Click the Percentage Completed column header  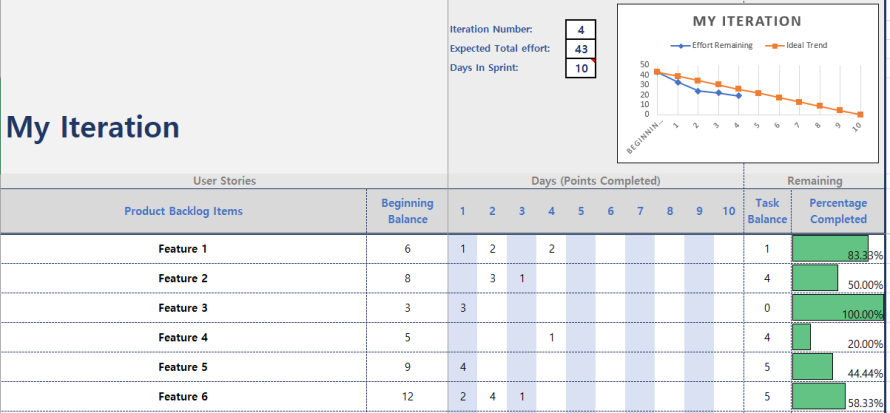(x=838, y=211)
